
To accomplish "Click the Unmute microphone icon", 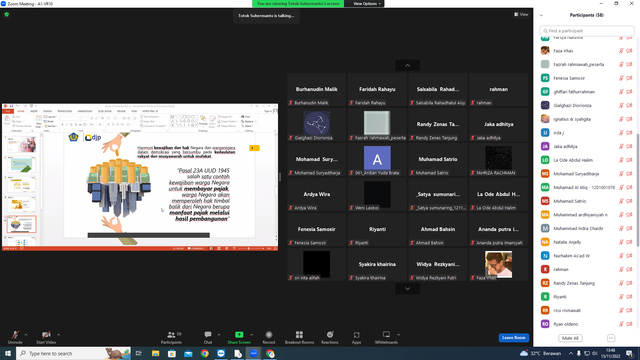I will [15, 335].
